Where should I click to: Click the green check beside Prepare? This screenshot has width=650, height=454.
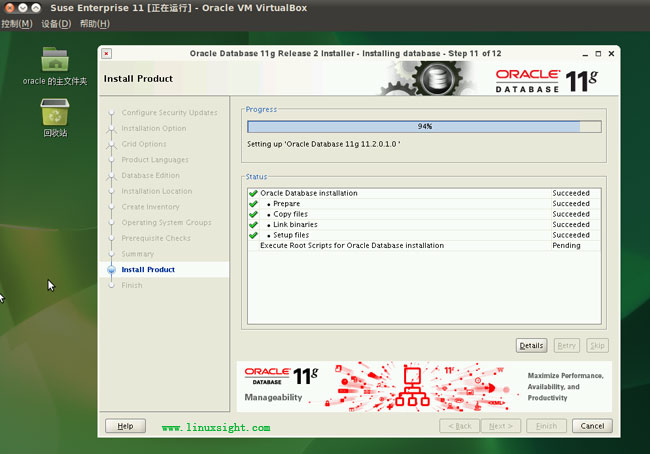pyautogui.click(x=253, y=204)
